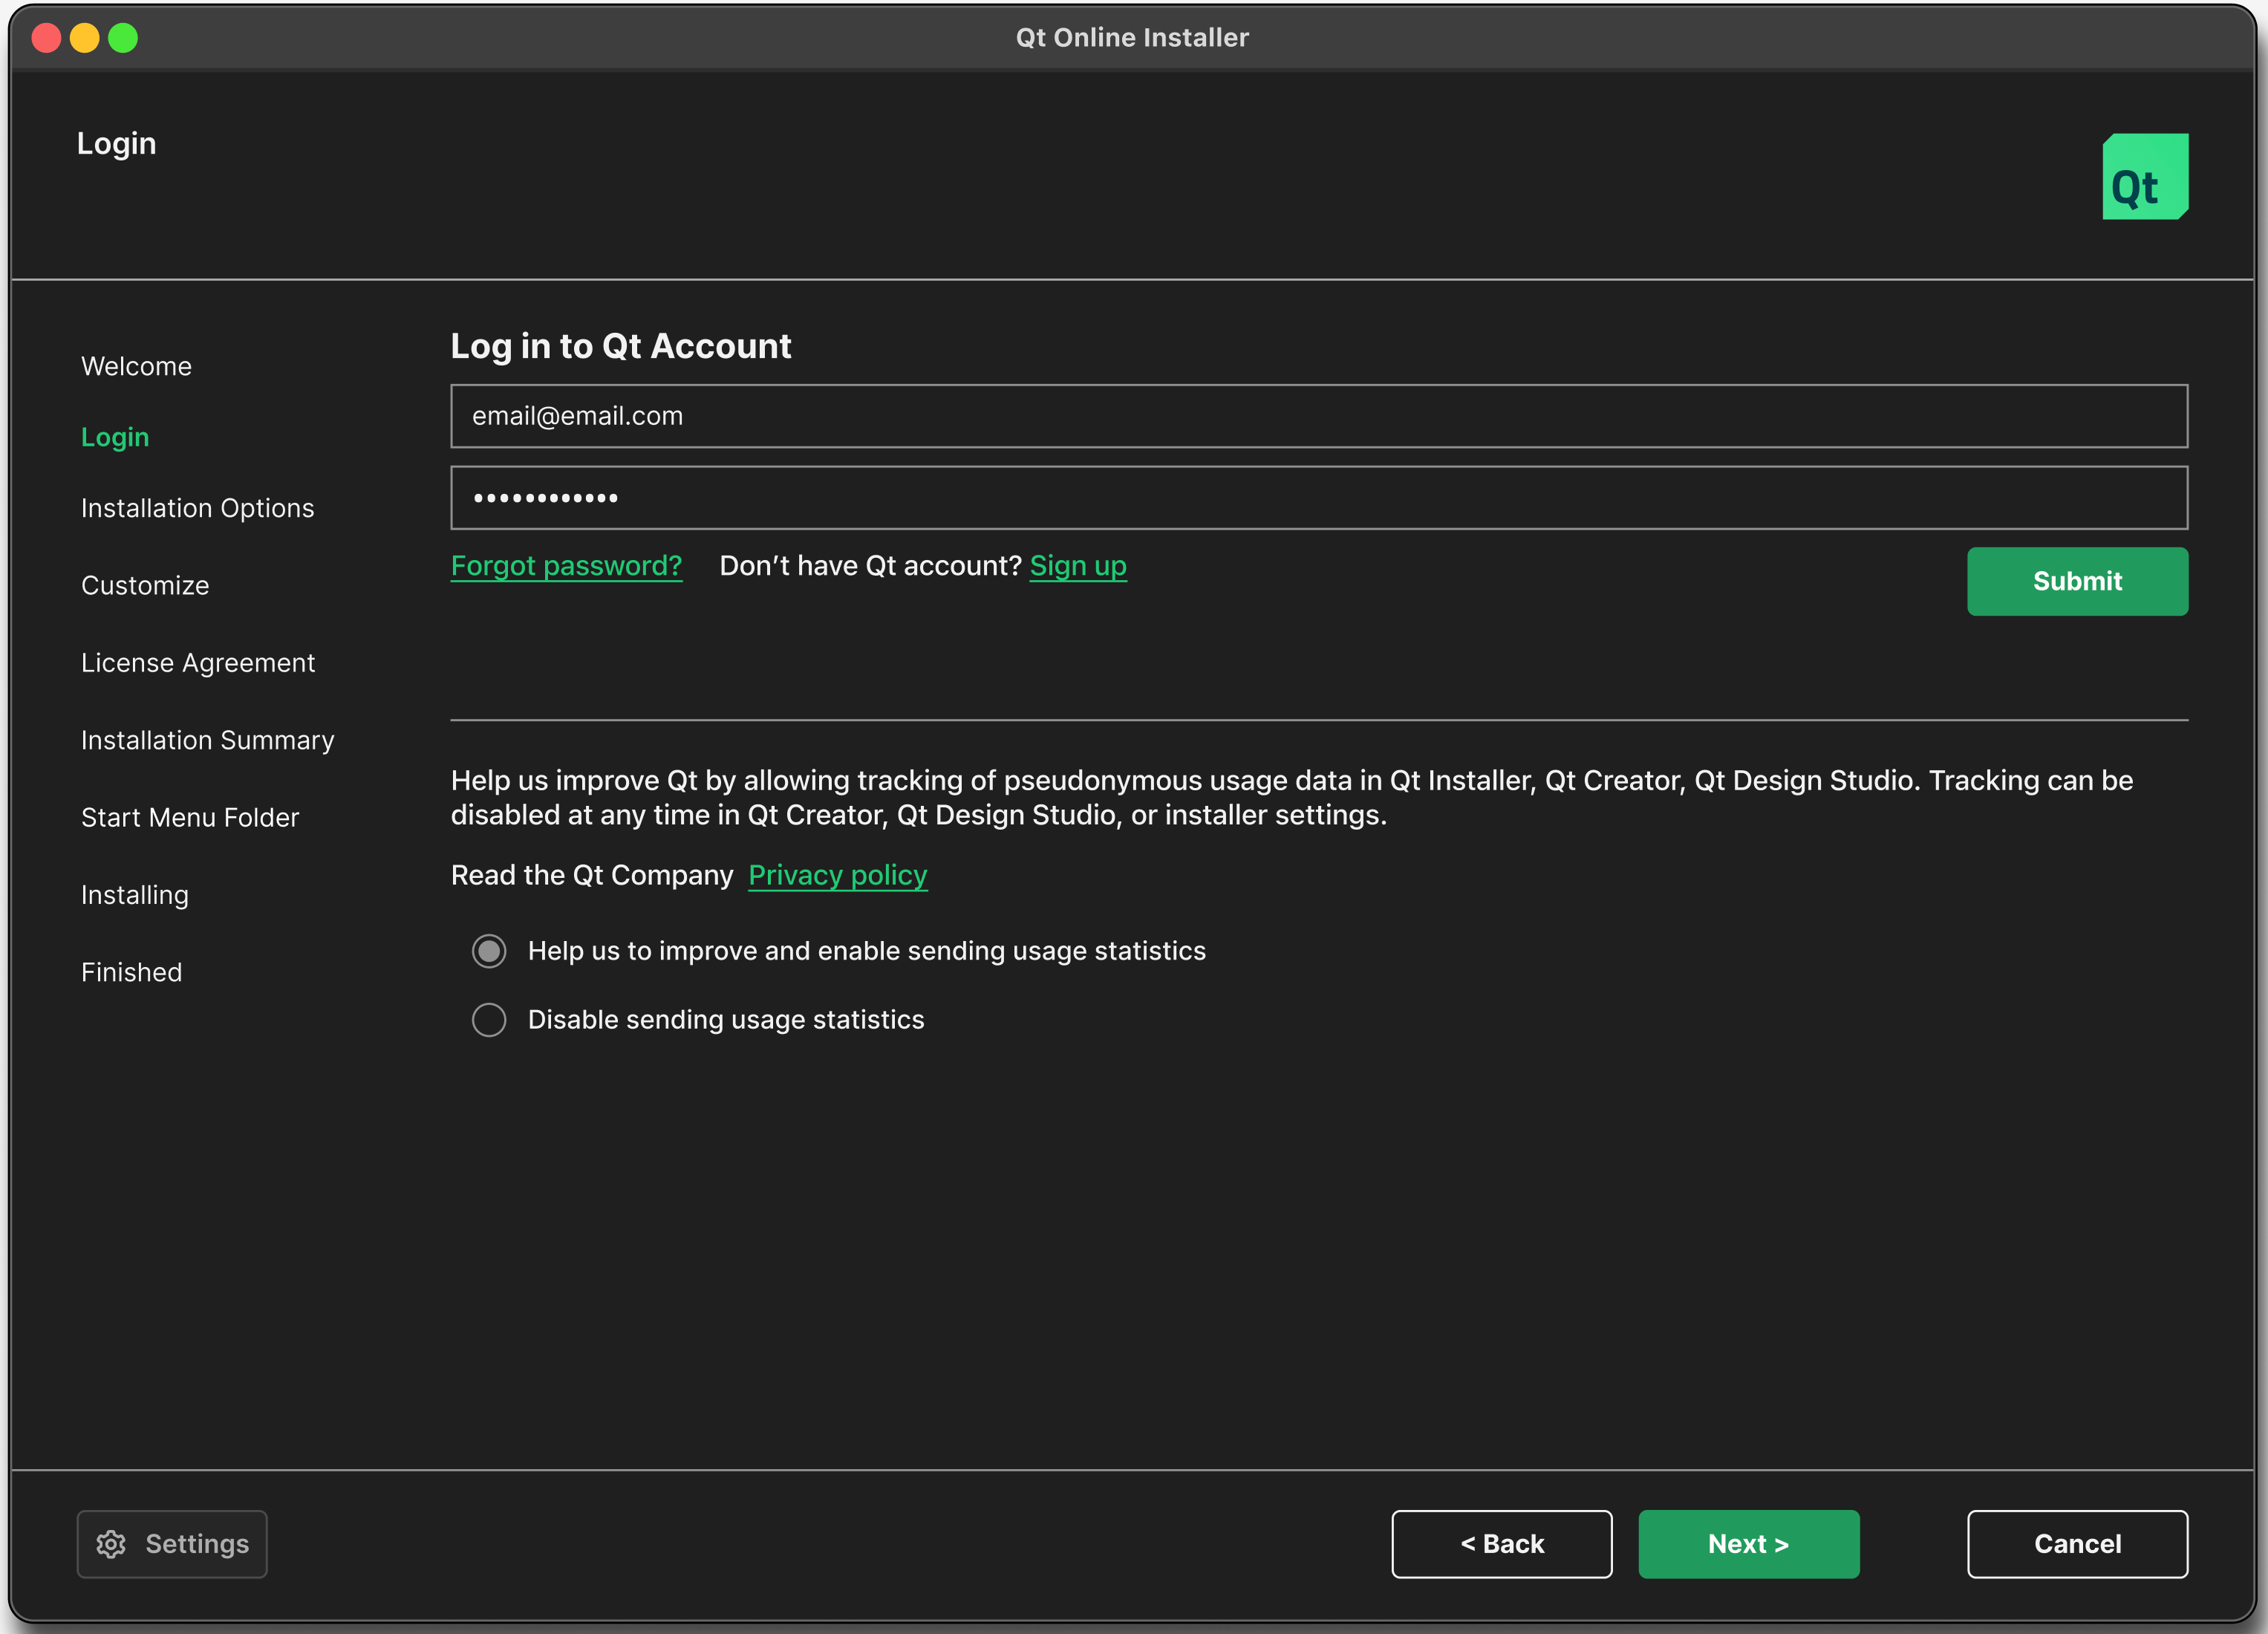The width and height of the screenshot is (2268, 1634).
Task: Open the Forgot password link
Action: pos(566,566)
